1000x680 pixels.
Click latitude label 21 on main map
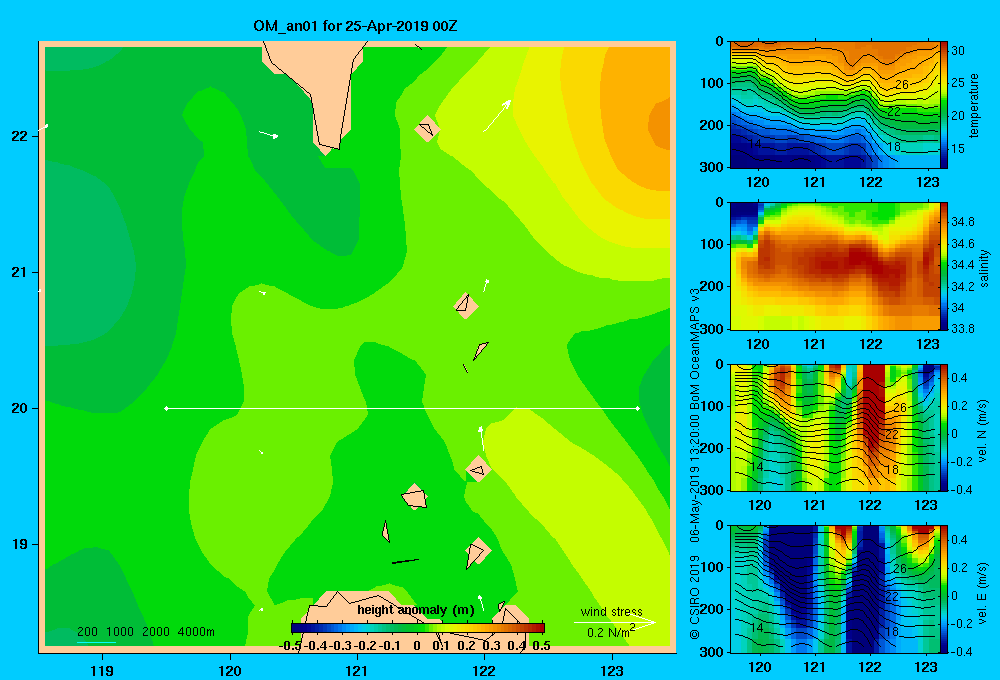(20, 272)
